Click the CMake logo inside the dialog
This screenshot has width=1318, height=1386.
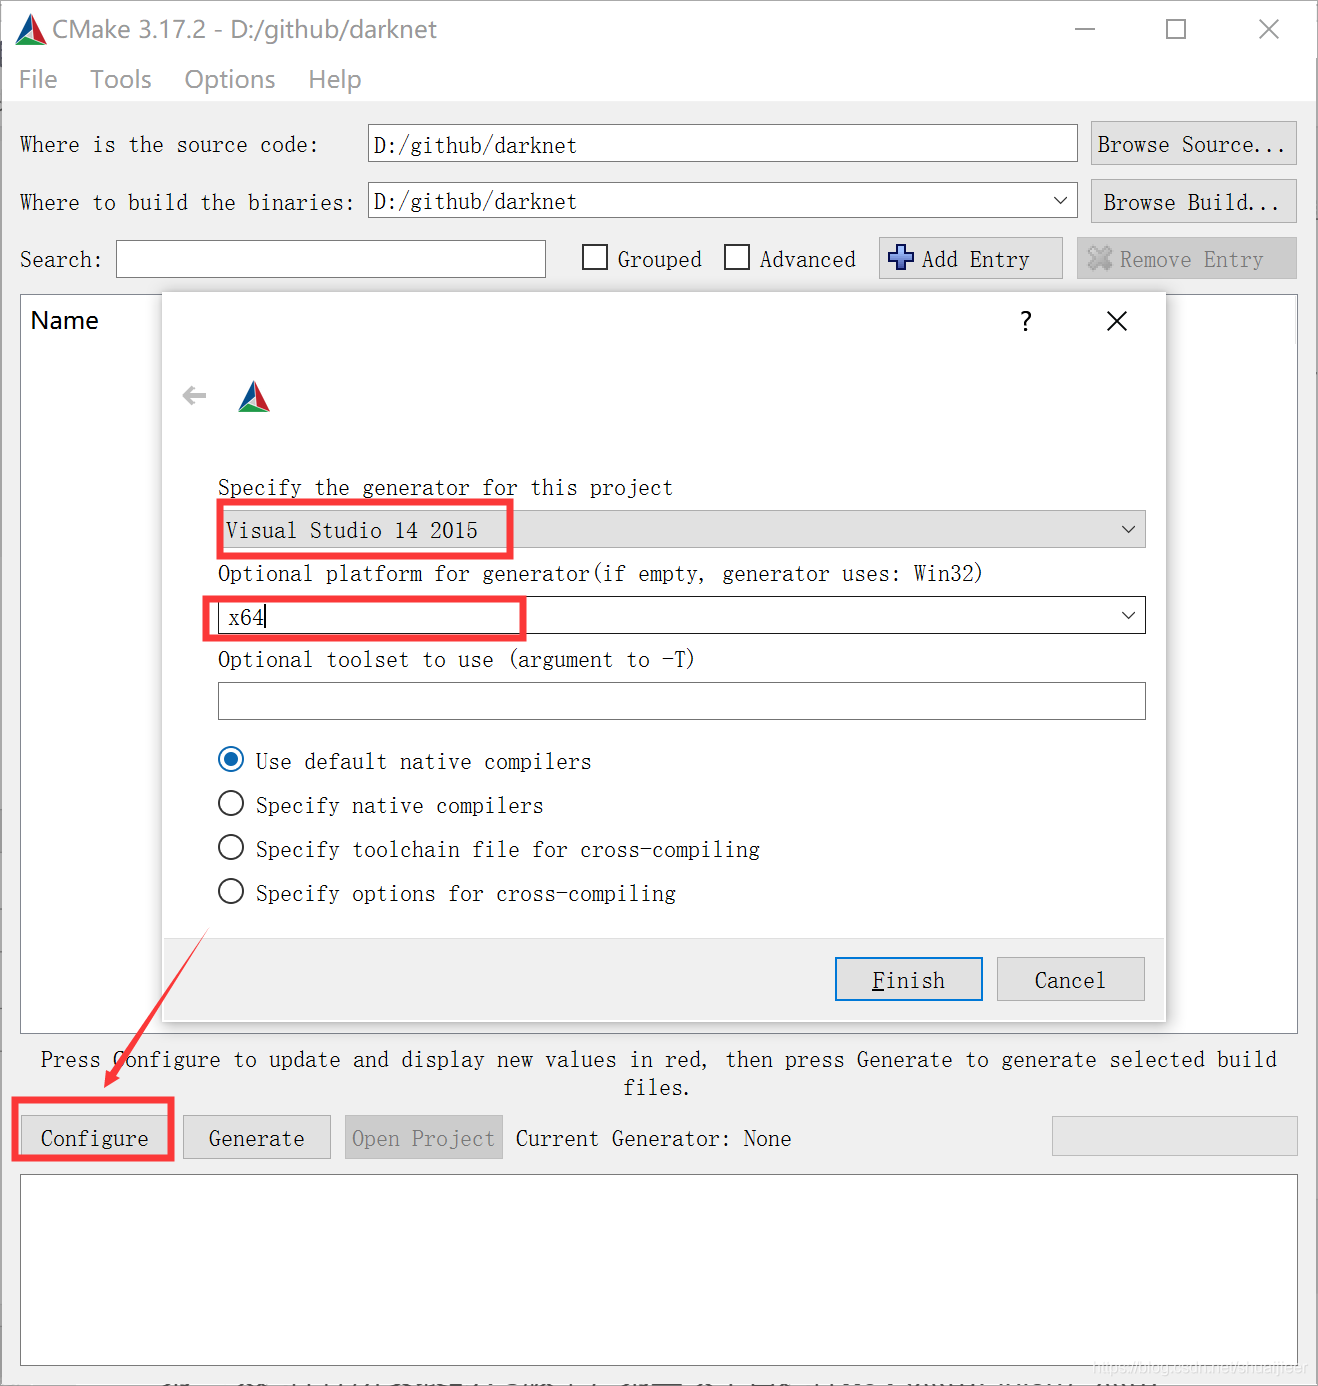pos(254,397)
